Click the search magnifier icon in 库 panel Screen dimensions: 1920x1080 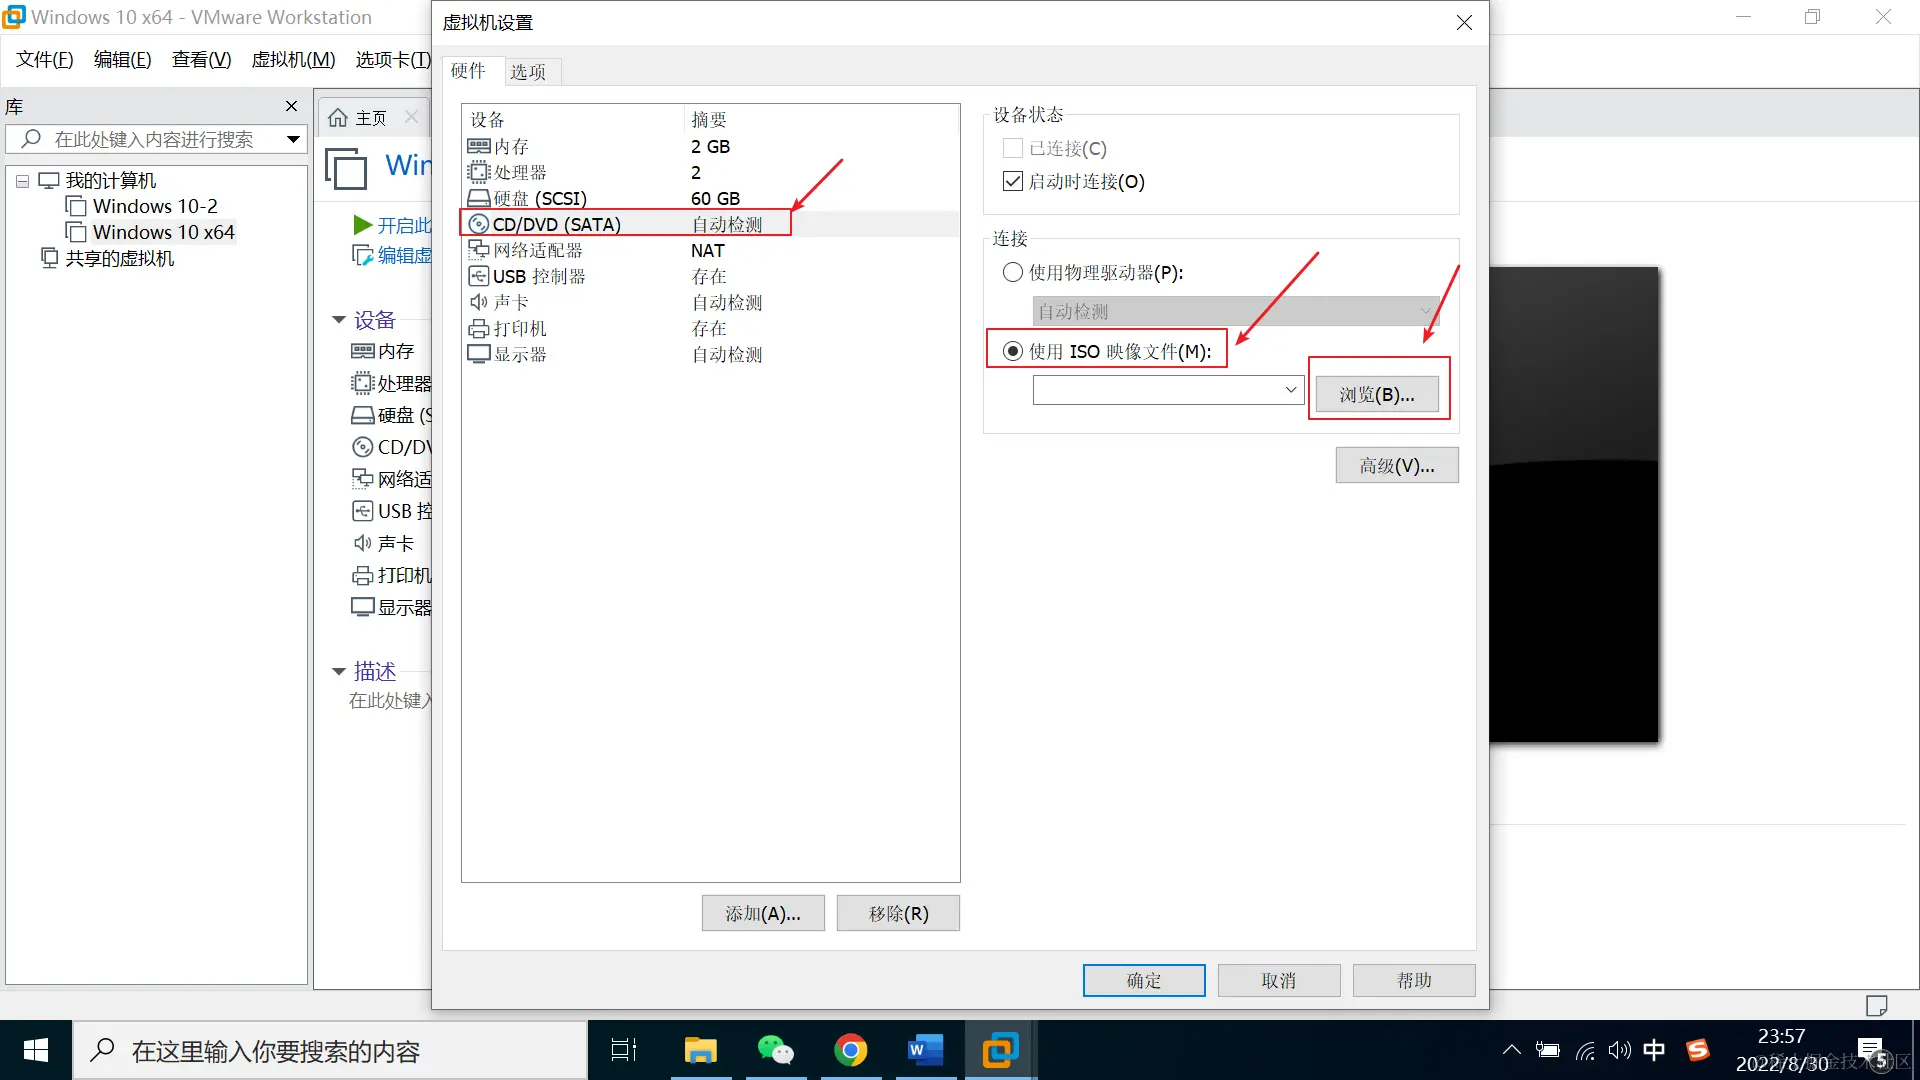tap(31, 139)
